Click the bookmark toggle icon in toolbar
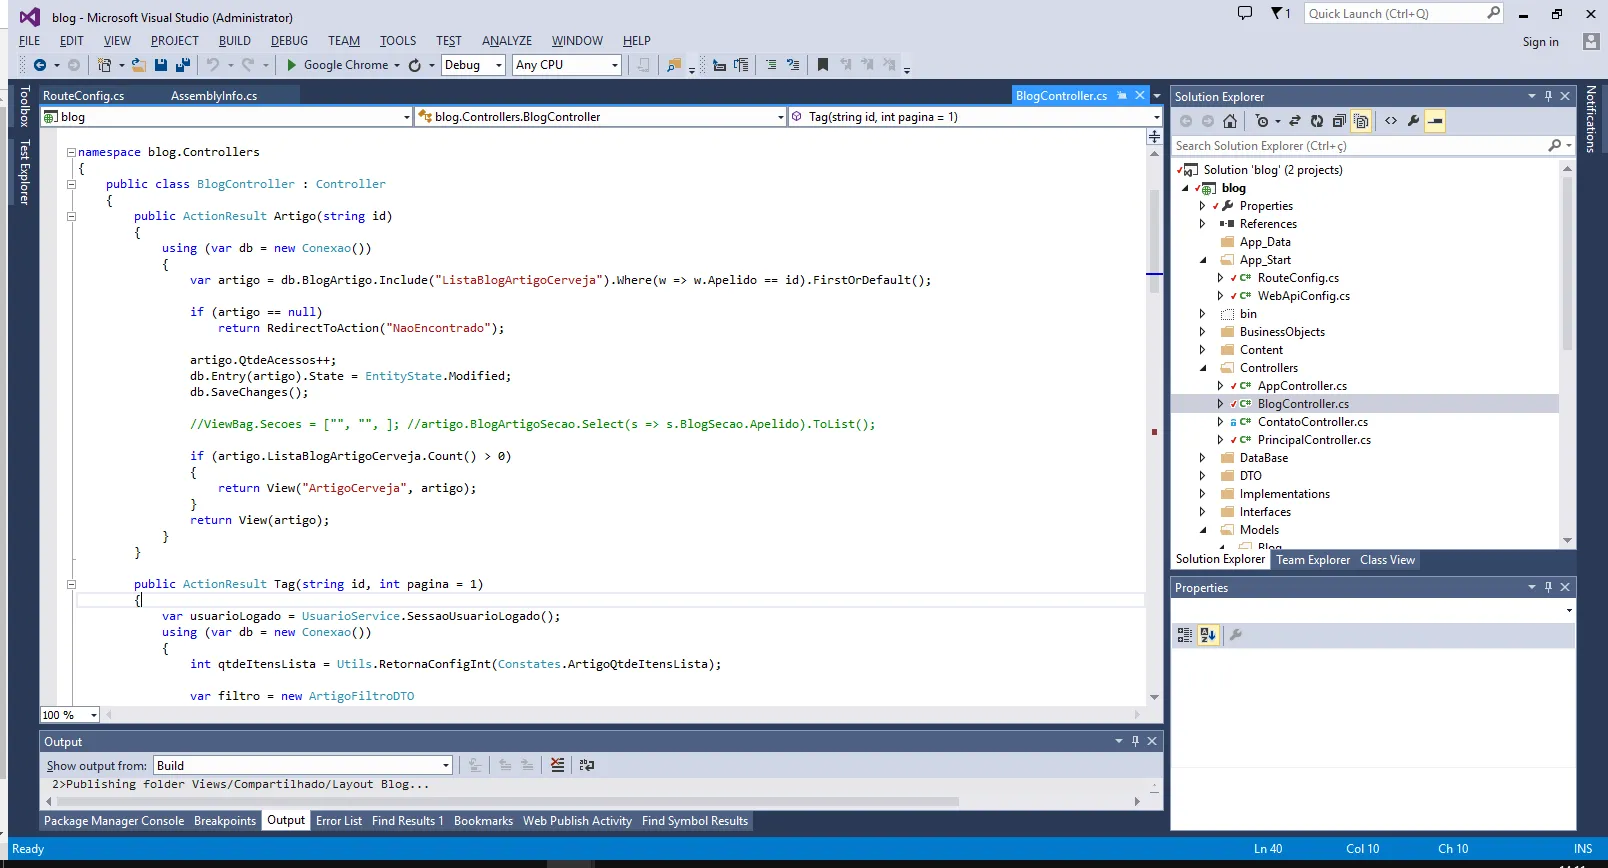 coord(823,65)
